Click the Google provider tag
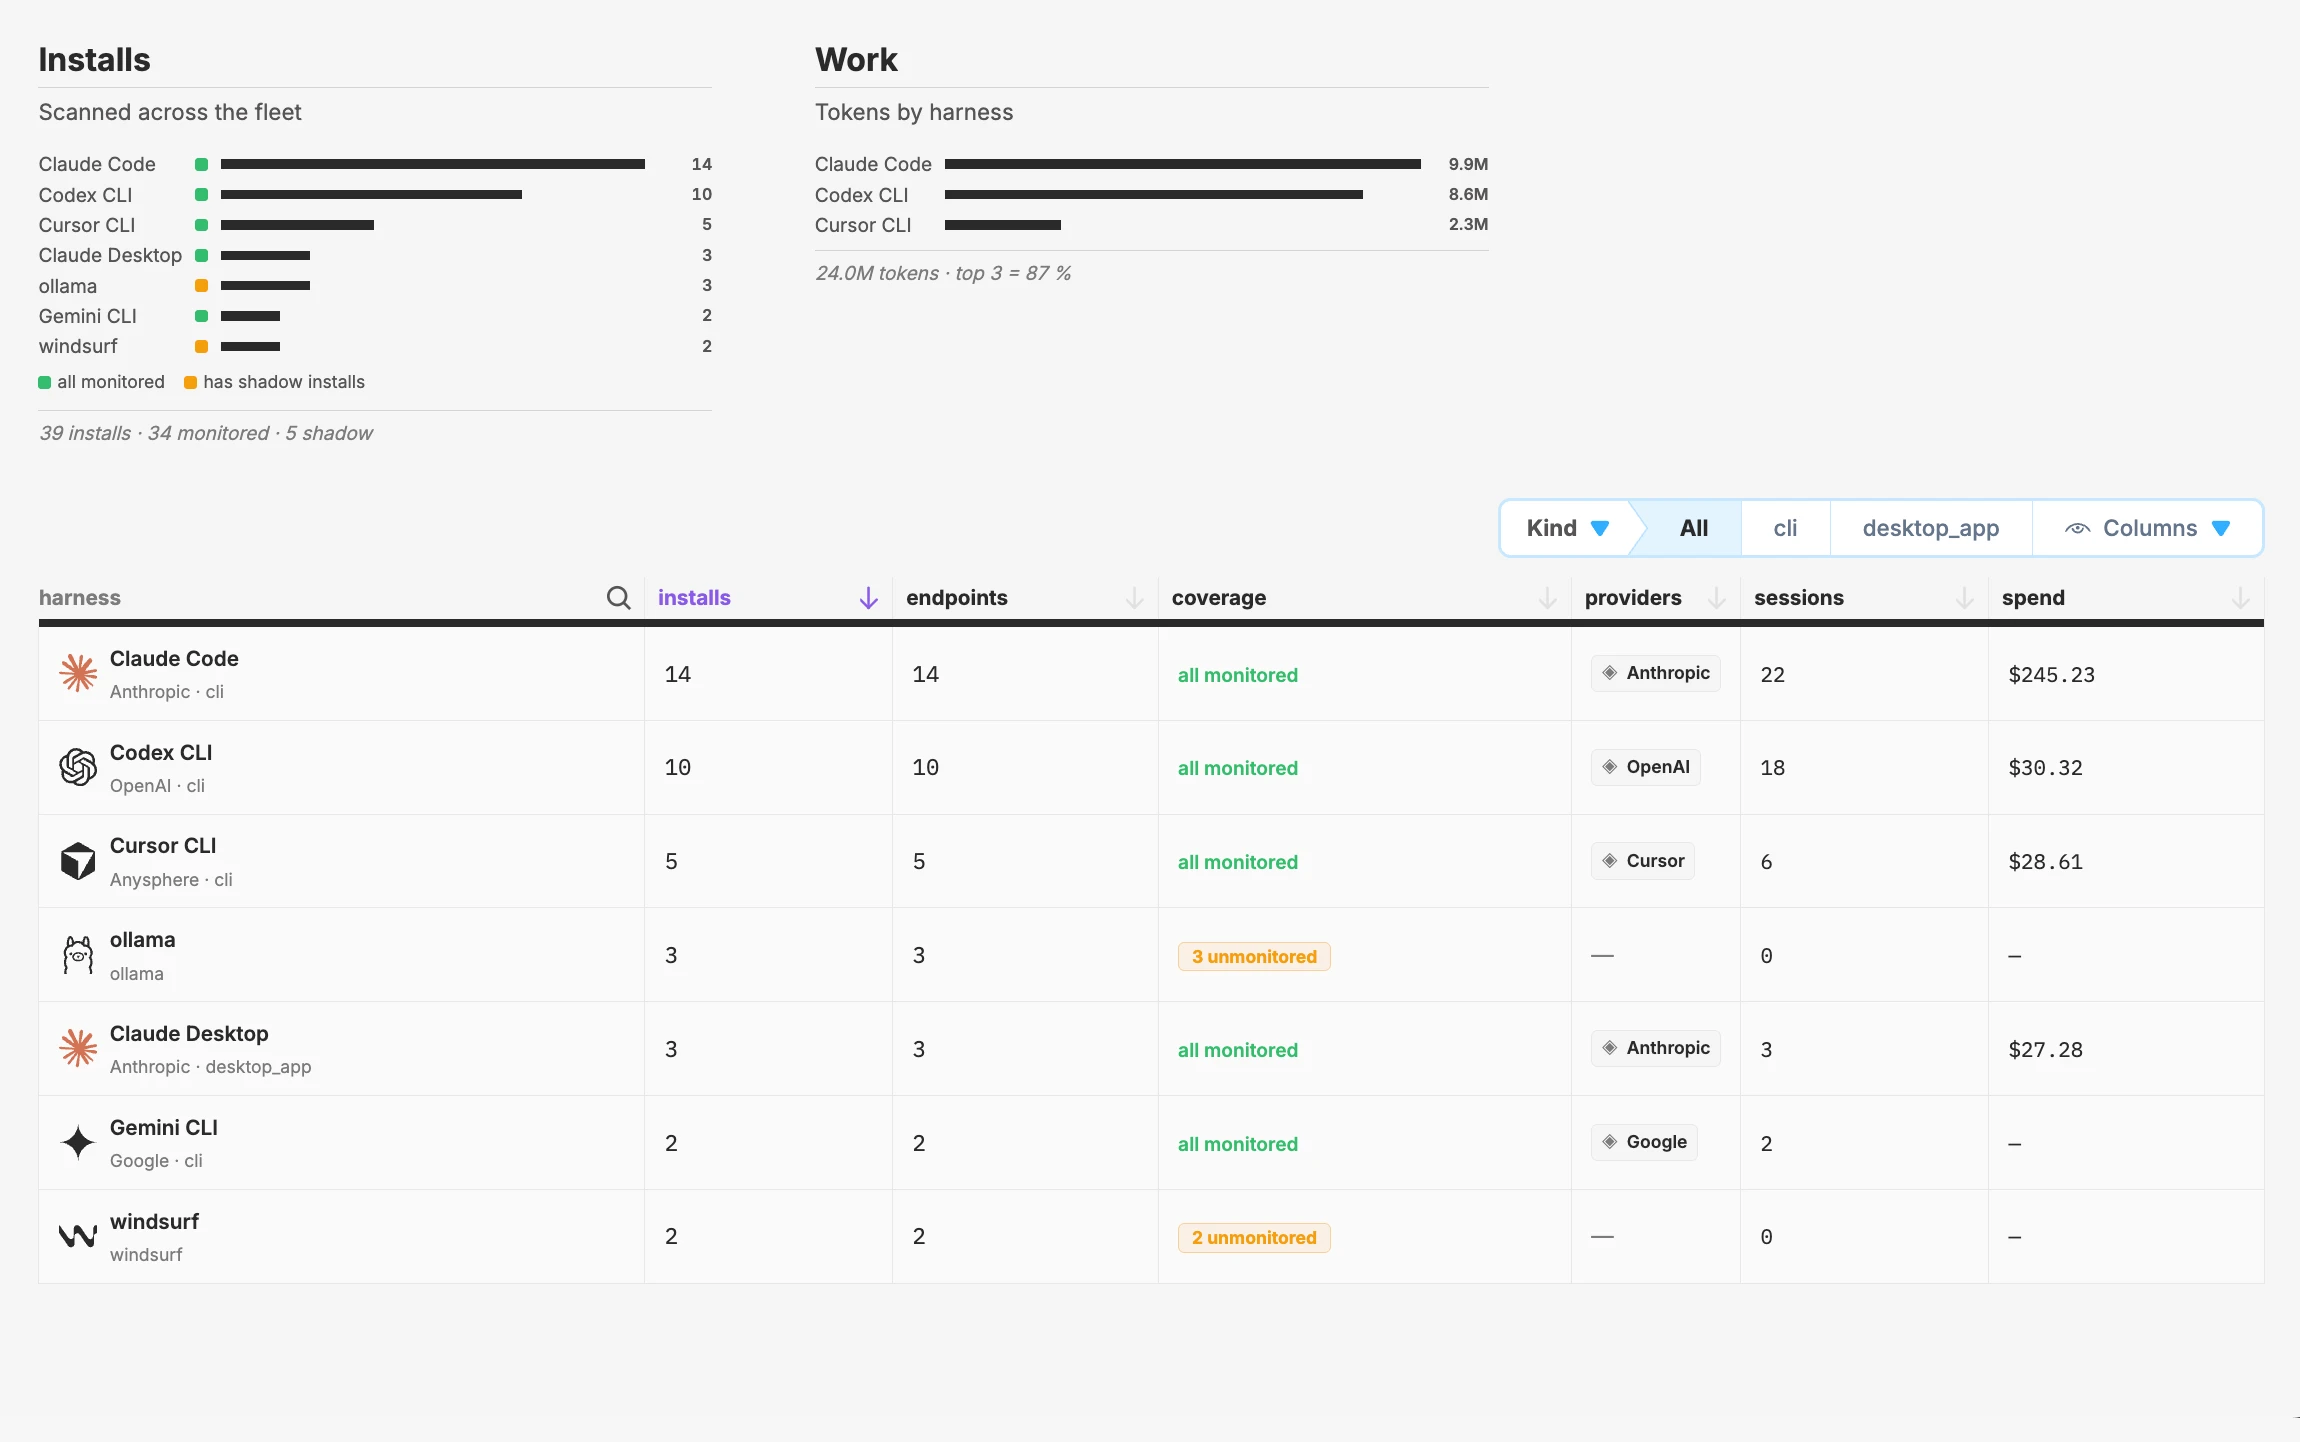The height and width of the screenshot is (1442, 2300). pos(1644,1142)
